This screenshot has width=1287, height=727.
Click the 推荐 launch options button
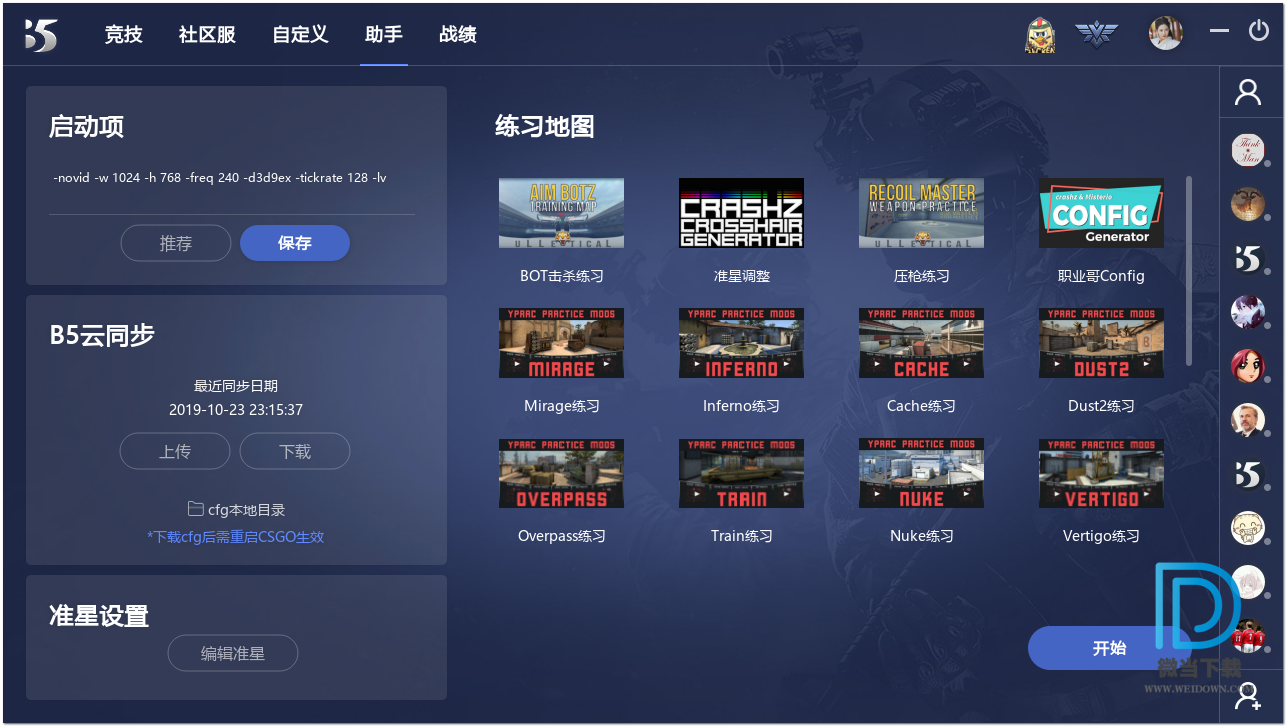176,243
